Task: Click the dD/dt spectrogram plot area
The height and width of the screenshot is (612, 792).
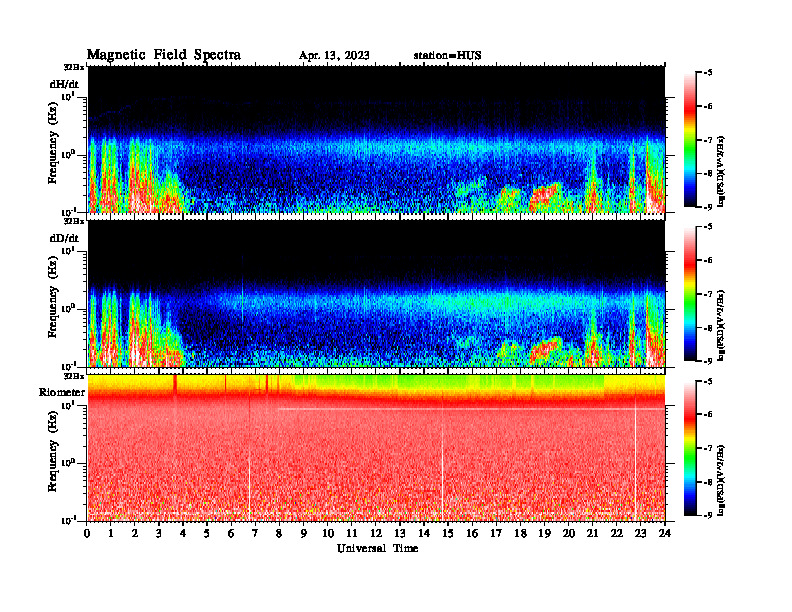Action: [x=376, y=294]
